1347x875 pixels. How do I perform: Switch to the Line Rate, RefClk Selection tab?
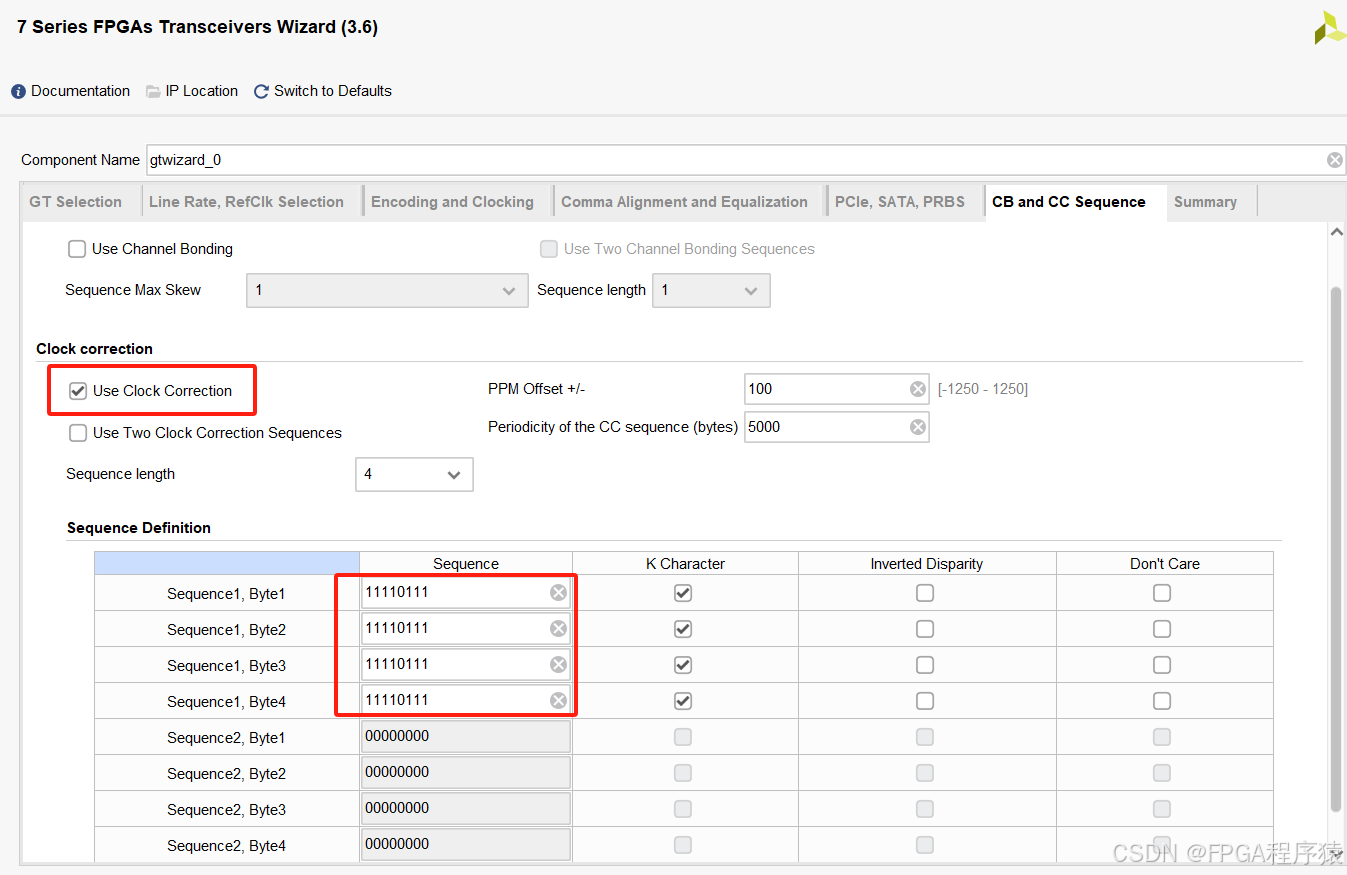[247, 202]
